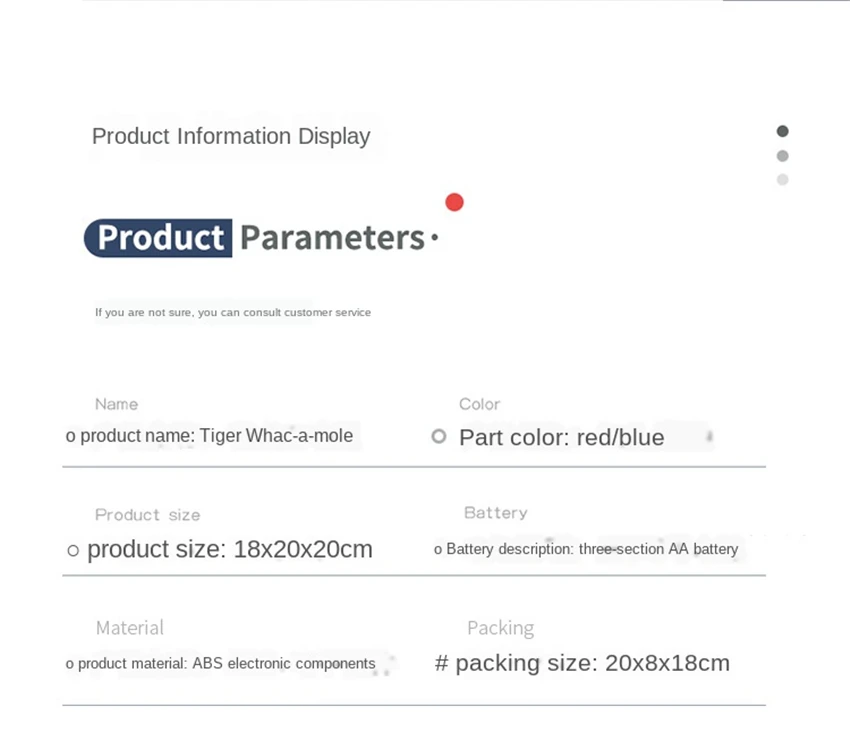Screen dimensions: 850x749
Task: Click the Product blue badge label
Action: 160,238
